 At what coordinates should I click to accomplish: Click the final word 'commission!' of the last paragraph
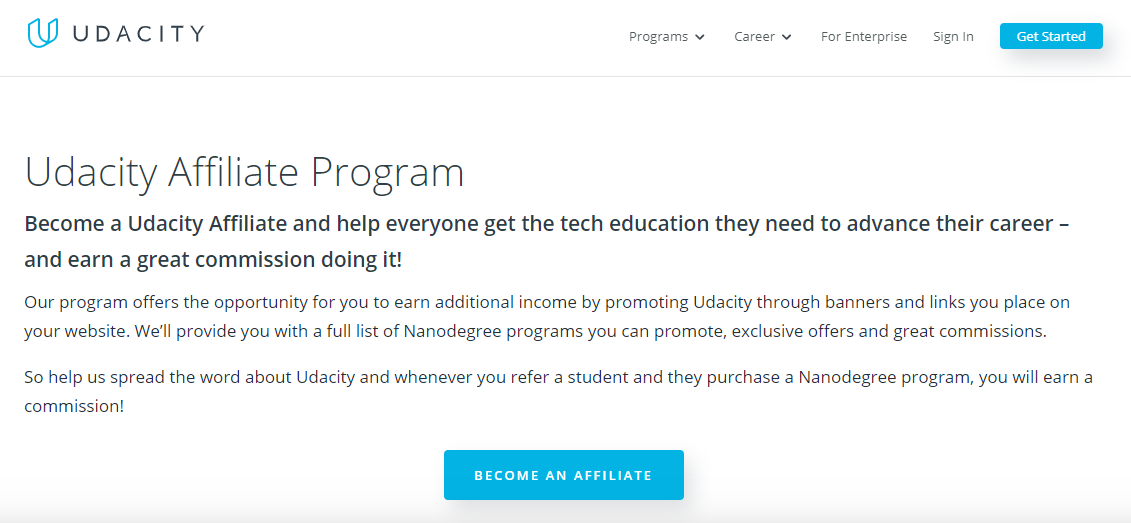tap(74, 407)
